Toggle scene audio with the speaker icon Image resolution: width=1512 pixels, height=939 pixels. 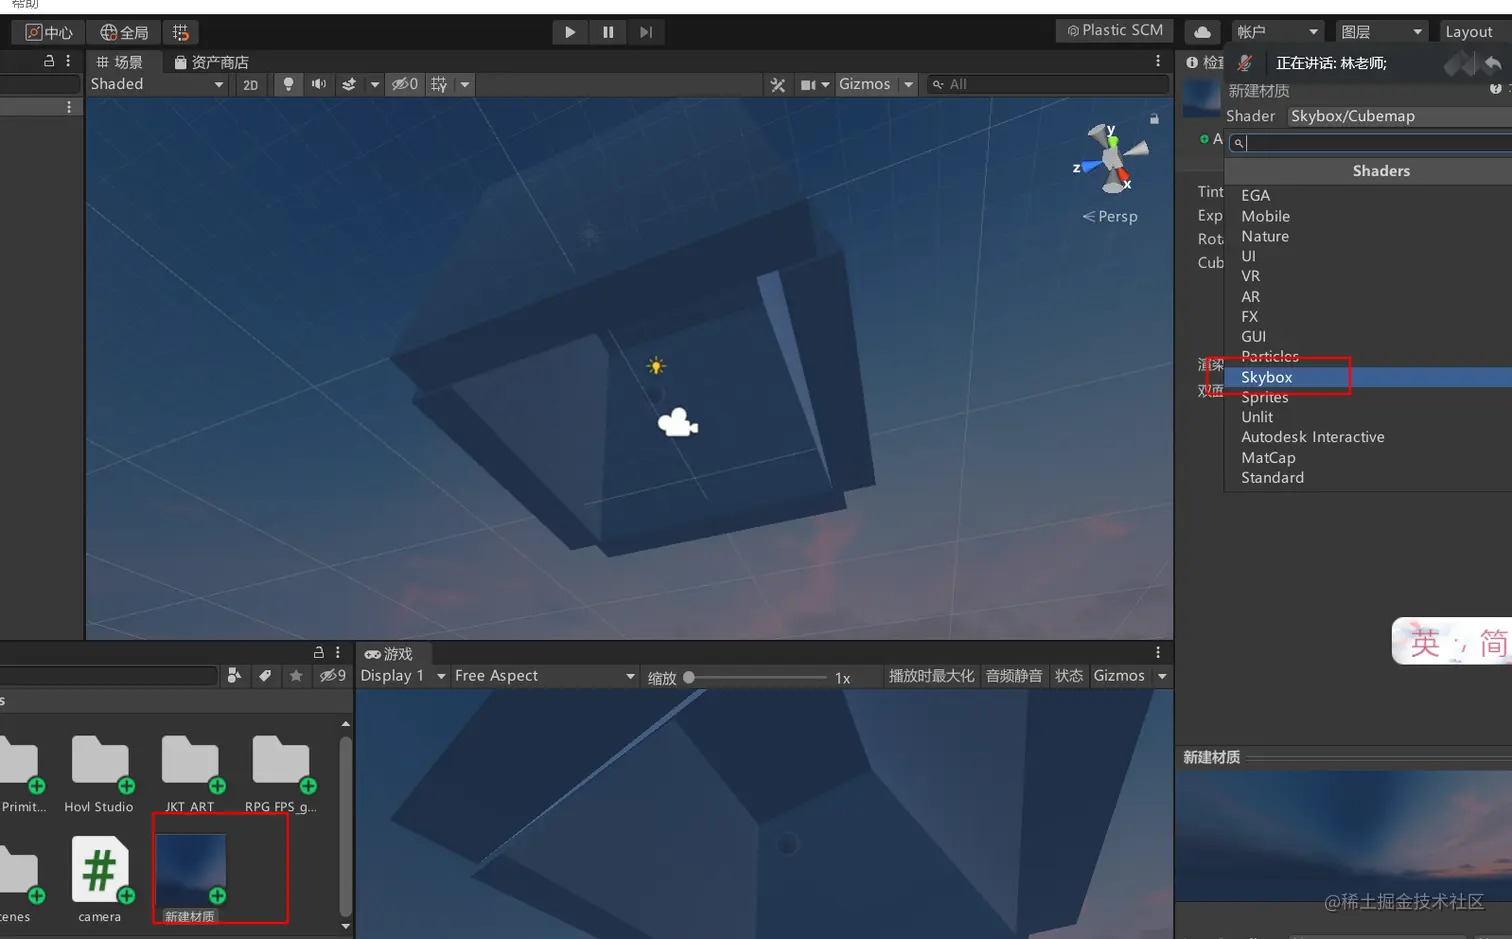coord(318,84)
